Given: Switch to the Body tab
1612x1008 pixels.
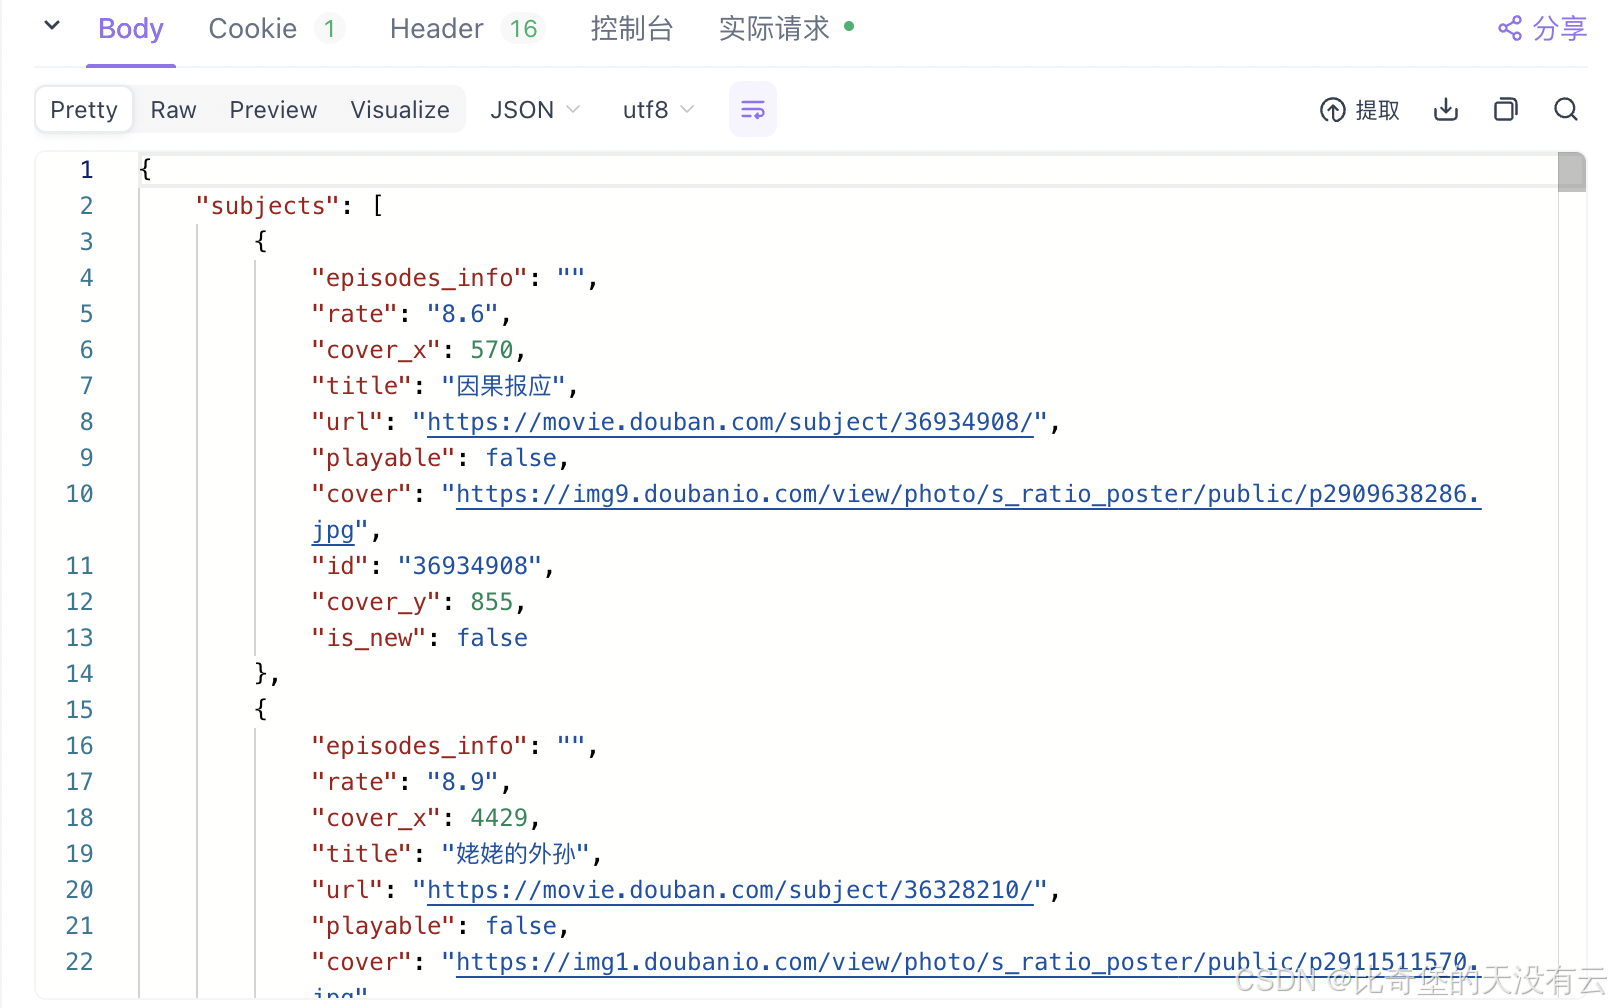Looking at the screenshot, I should [x=131, y=29].
